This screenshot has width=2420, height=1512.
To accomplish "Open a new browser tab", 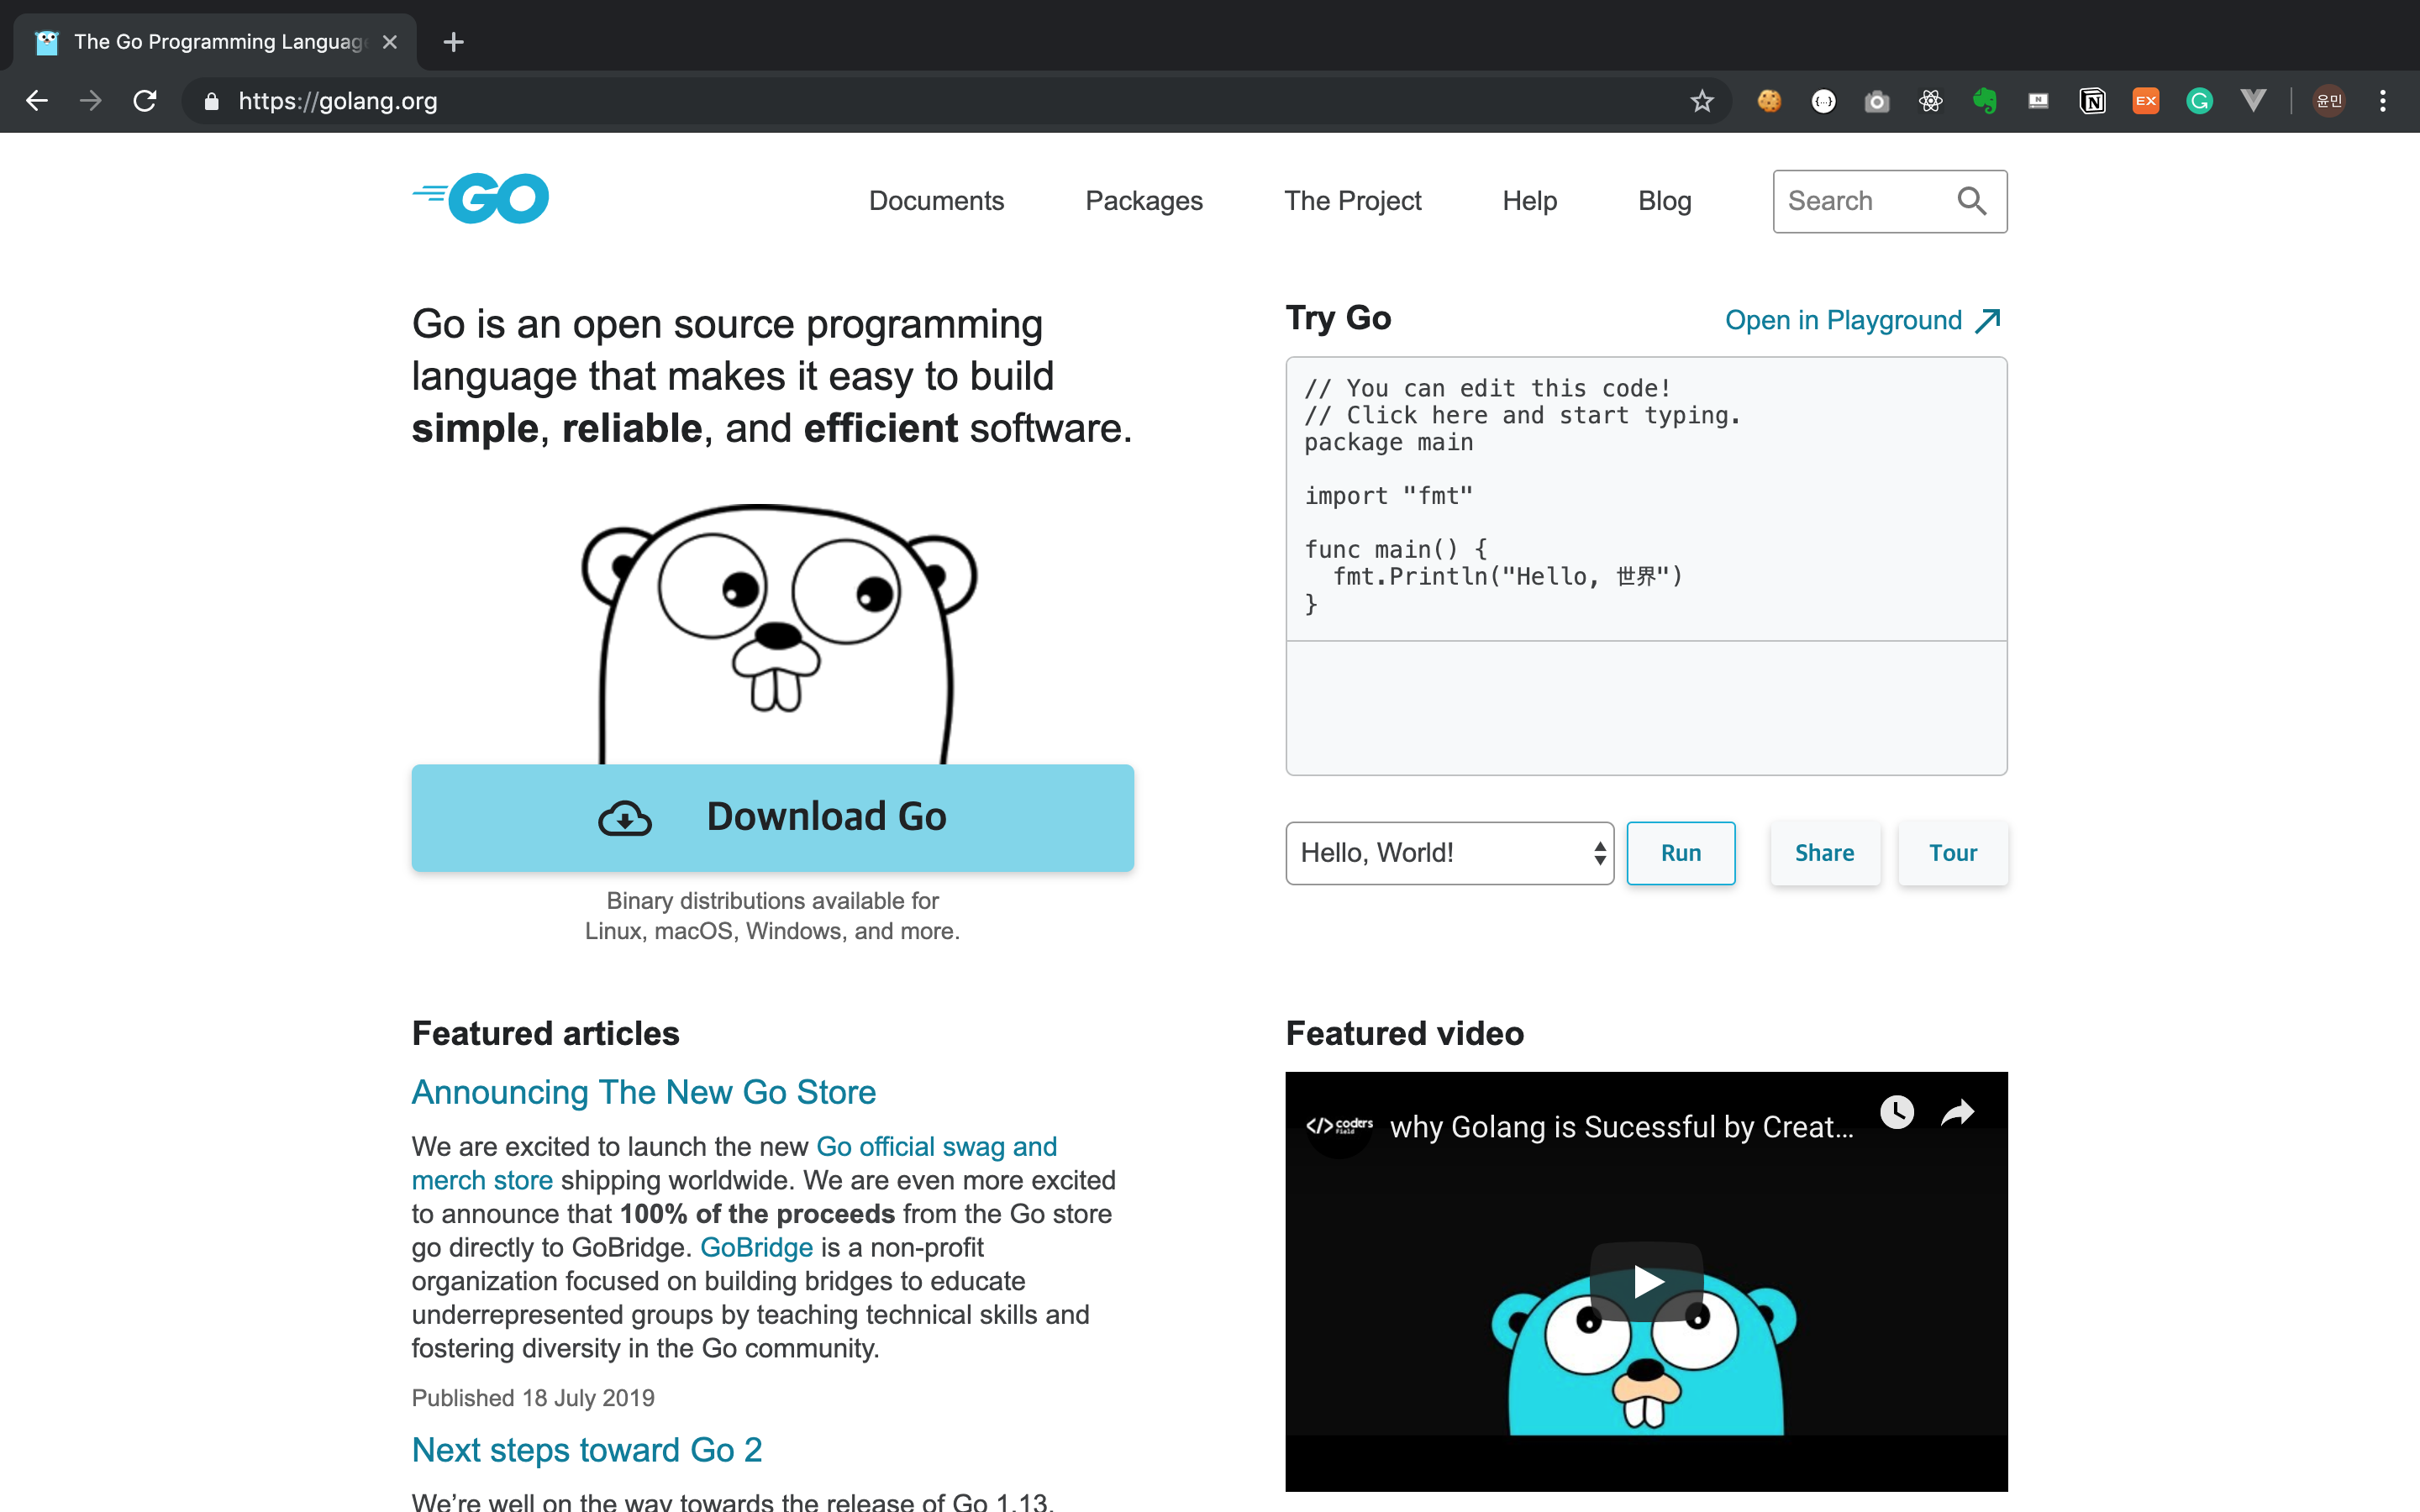I will click(453, 42).
